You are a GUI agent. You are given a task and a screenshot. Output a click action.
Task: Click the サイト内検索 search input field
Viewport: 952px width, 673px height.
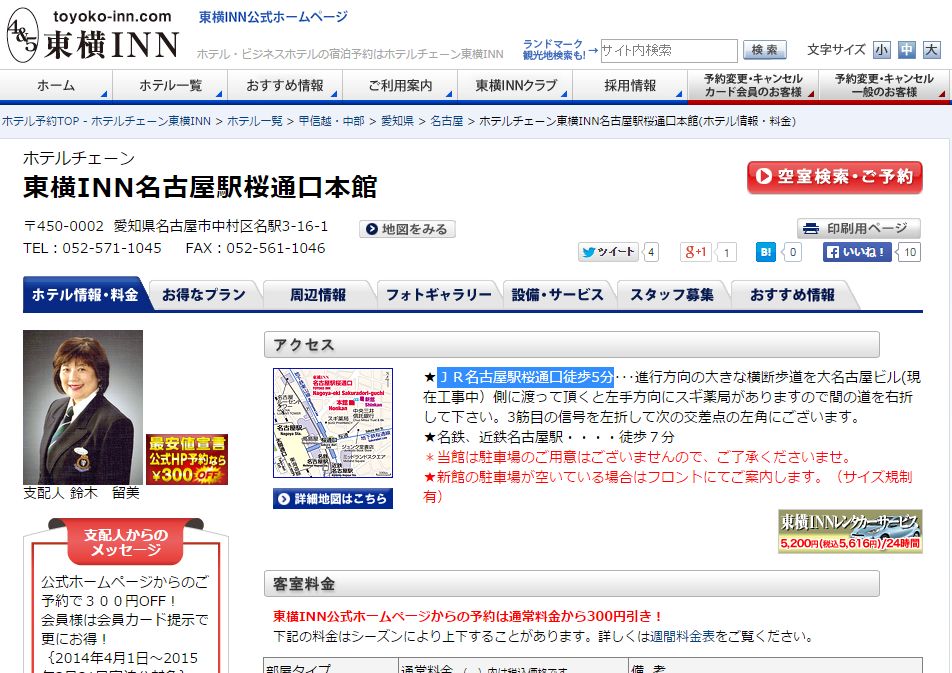point(669,50)
